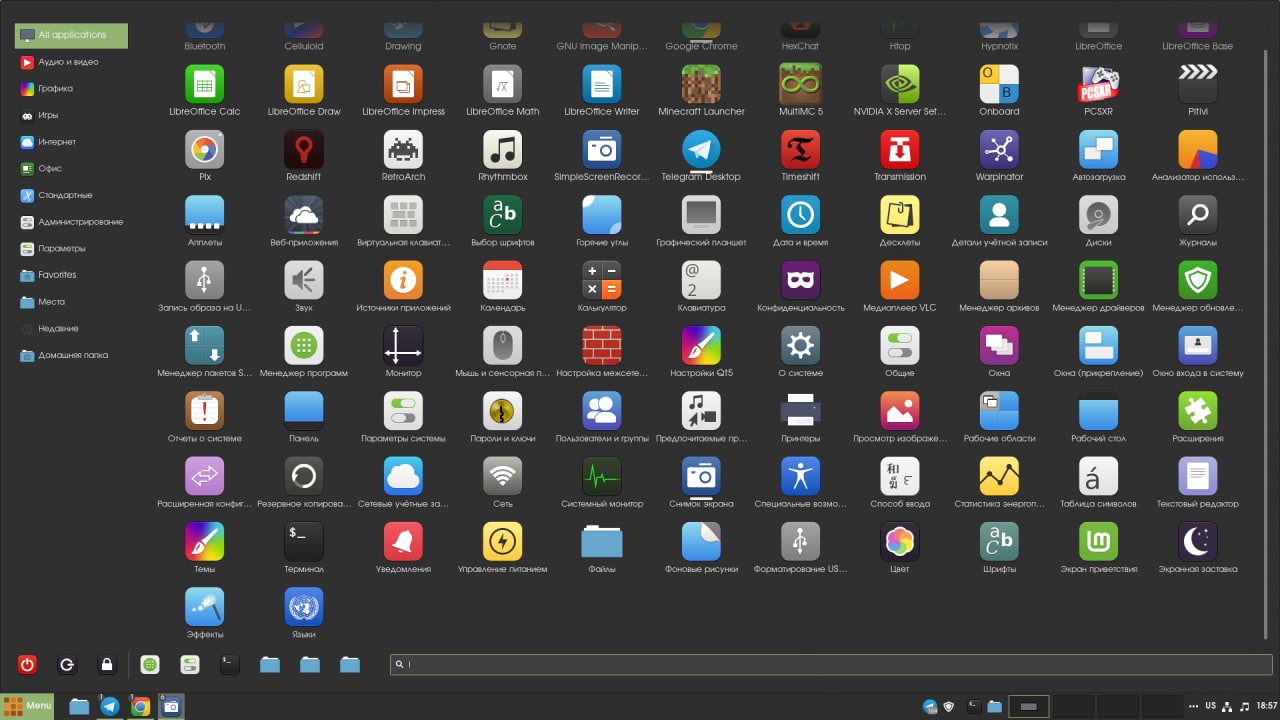Image resolution: width=1280 pixels, height=720 pixels.
Task: Start SimpleScreenRecorder
Action: click(602, 150)
